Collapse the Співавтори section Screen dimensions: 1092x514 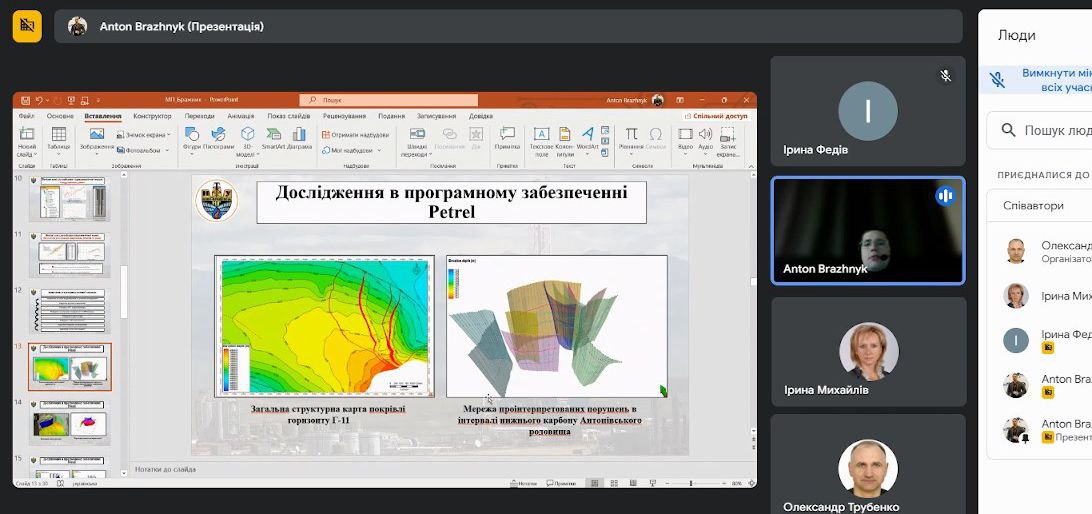(x=1040, y=205)
